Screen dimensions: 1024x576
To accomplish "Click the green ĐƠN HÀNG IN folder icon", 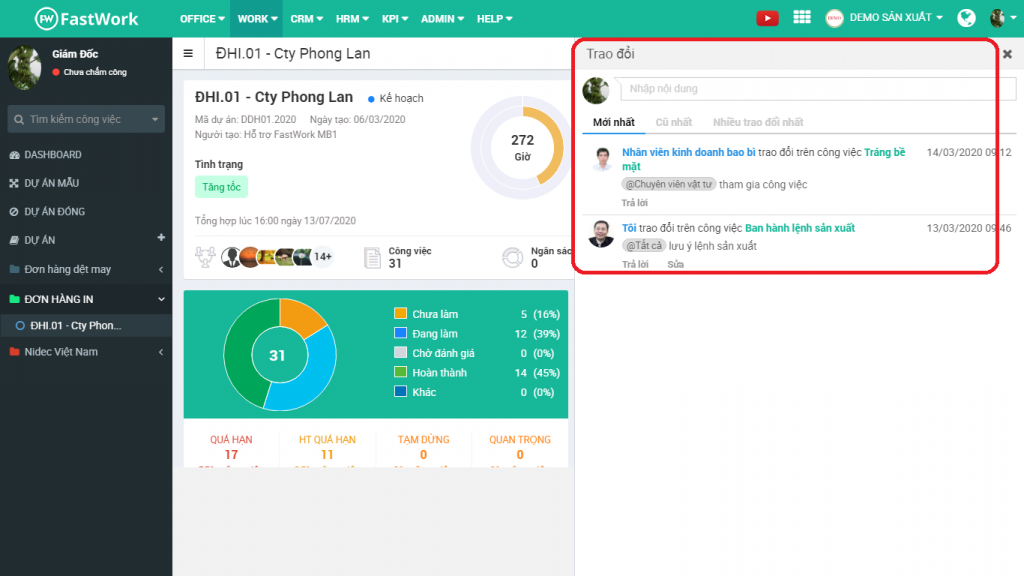I will tap(14, 299).
